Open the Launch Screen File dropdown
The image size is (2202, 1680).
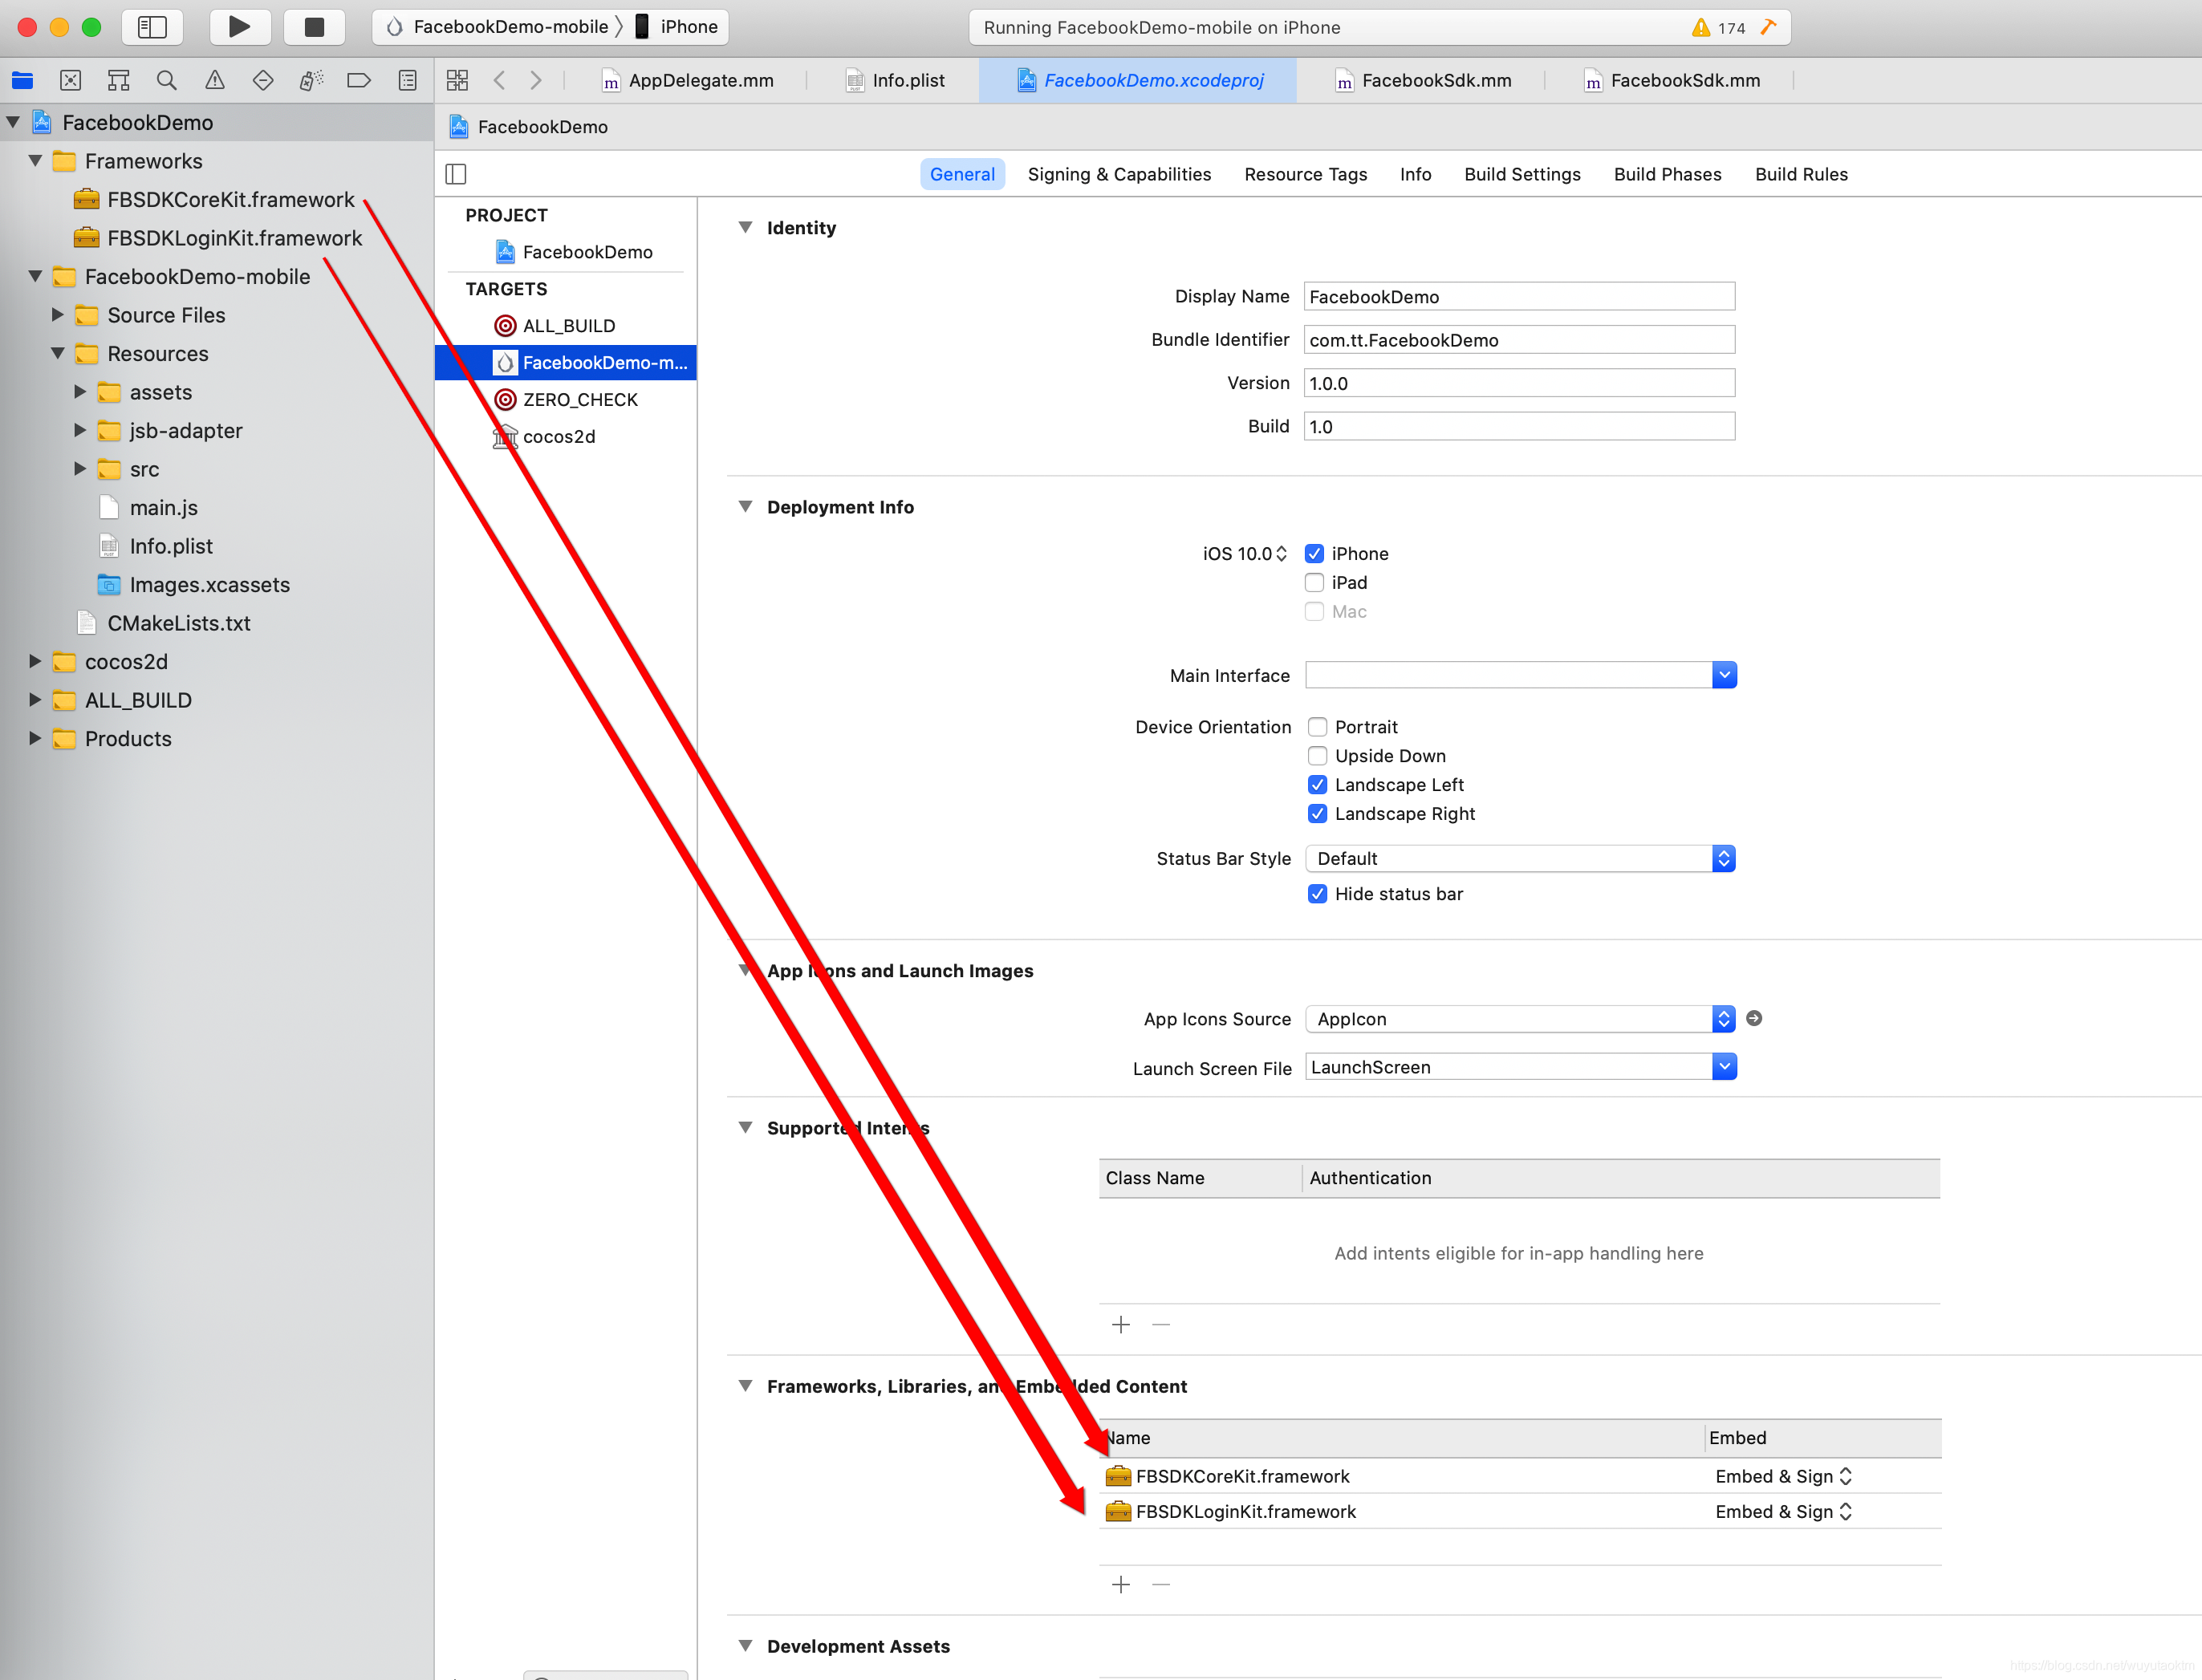coord(1724,1067)
